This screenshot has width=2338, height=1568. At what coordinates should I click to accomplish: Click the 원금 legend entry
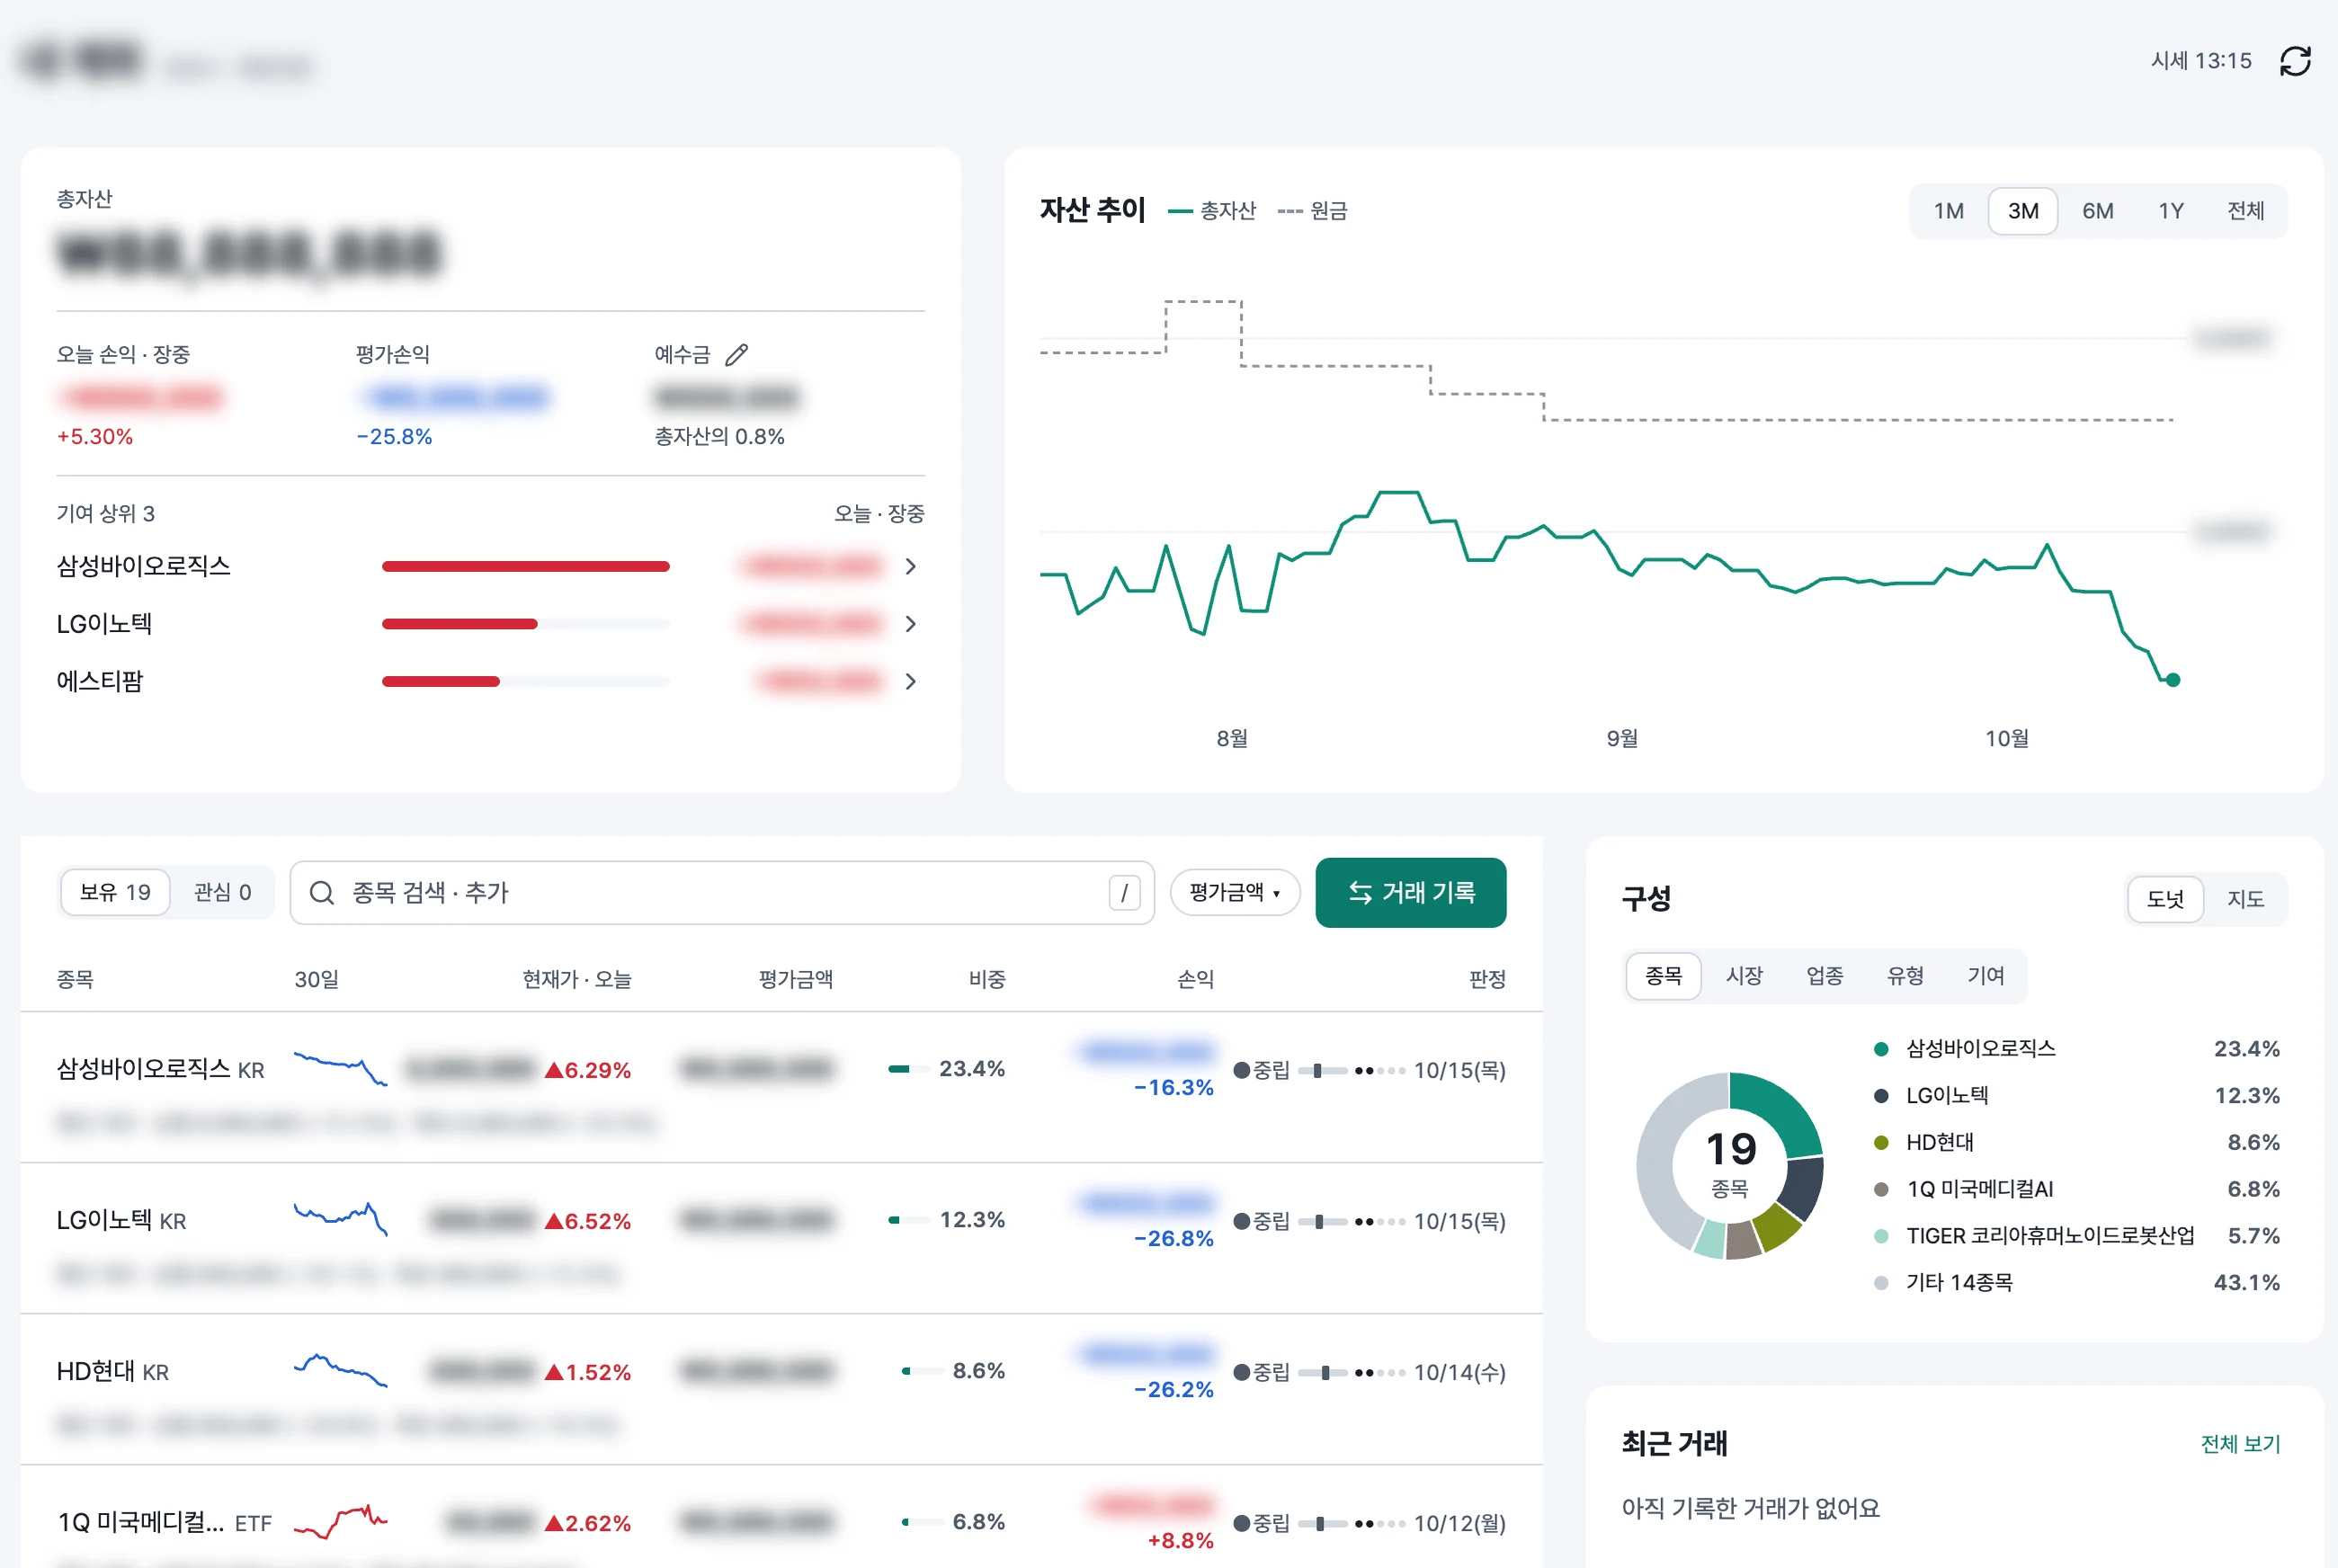(x=1312, y=211)
